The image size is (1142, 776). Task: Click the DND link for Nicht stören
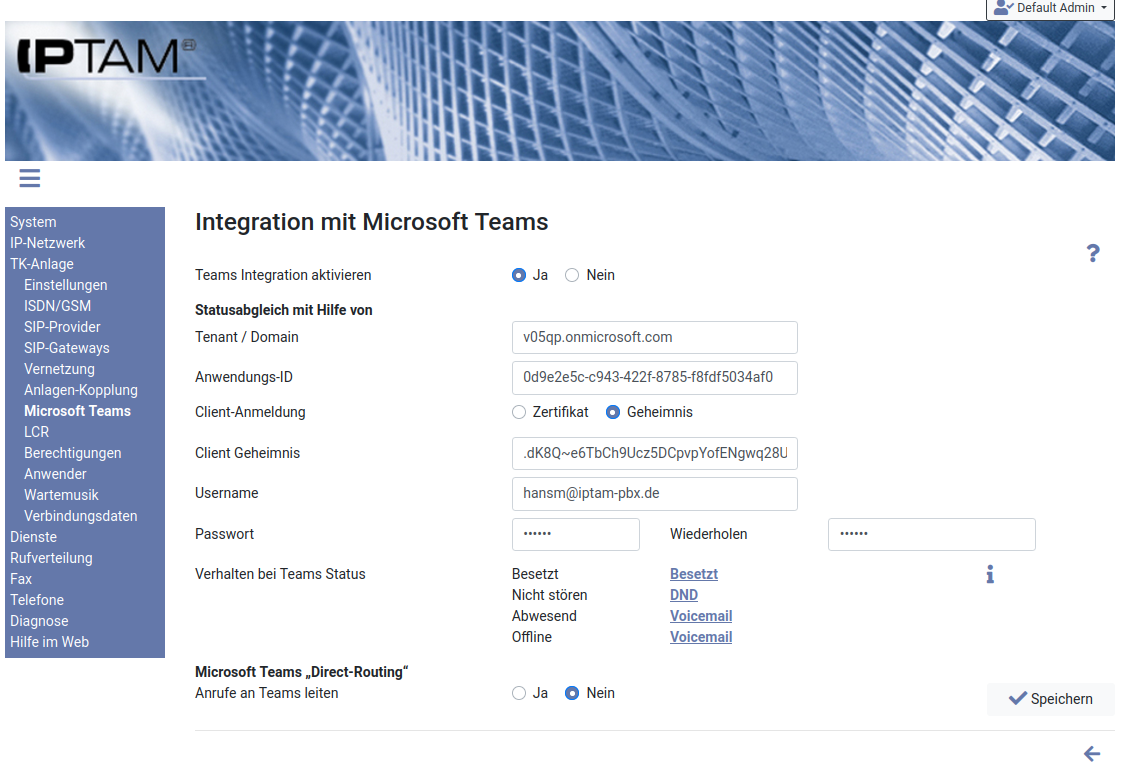(684, 595)
